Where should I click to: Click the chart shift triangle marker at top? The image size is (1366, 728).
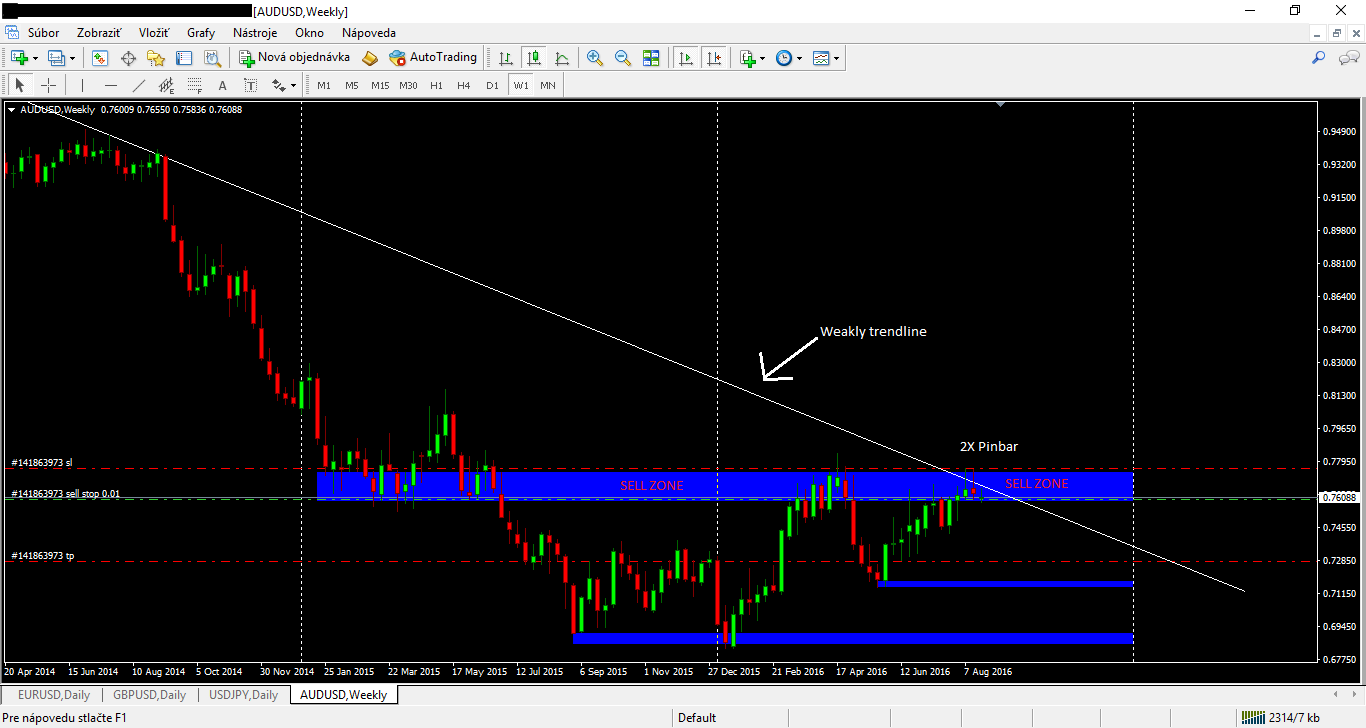click(x=1000, y=104)
